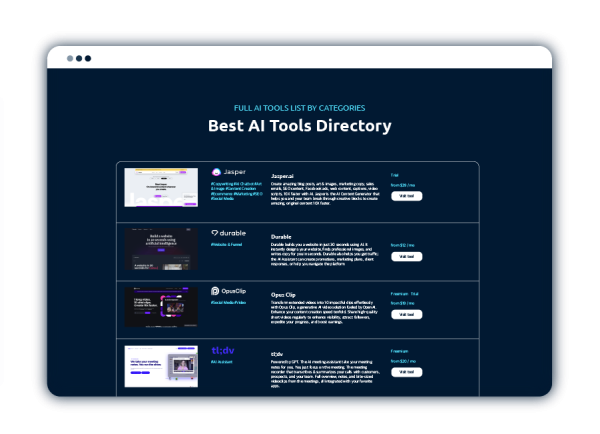Click the Jasper logo icon
The width and height of the screenshot is (600, 434).
[216, 172]
